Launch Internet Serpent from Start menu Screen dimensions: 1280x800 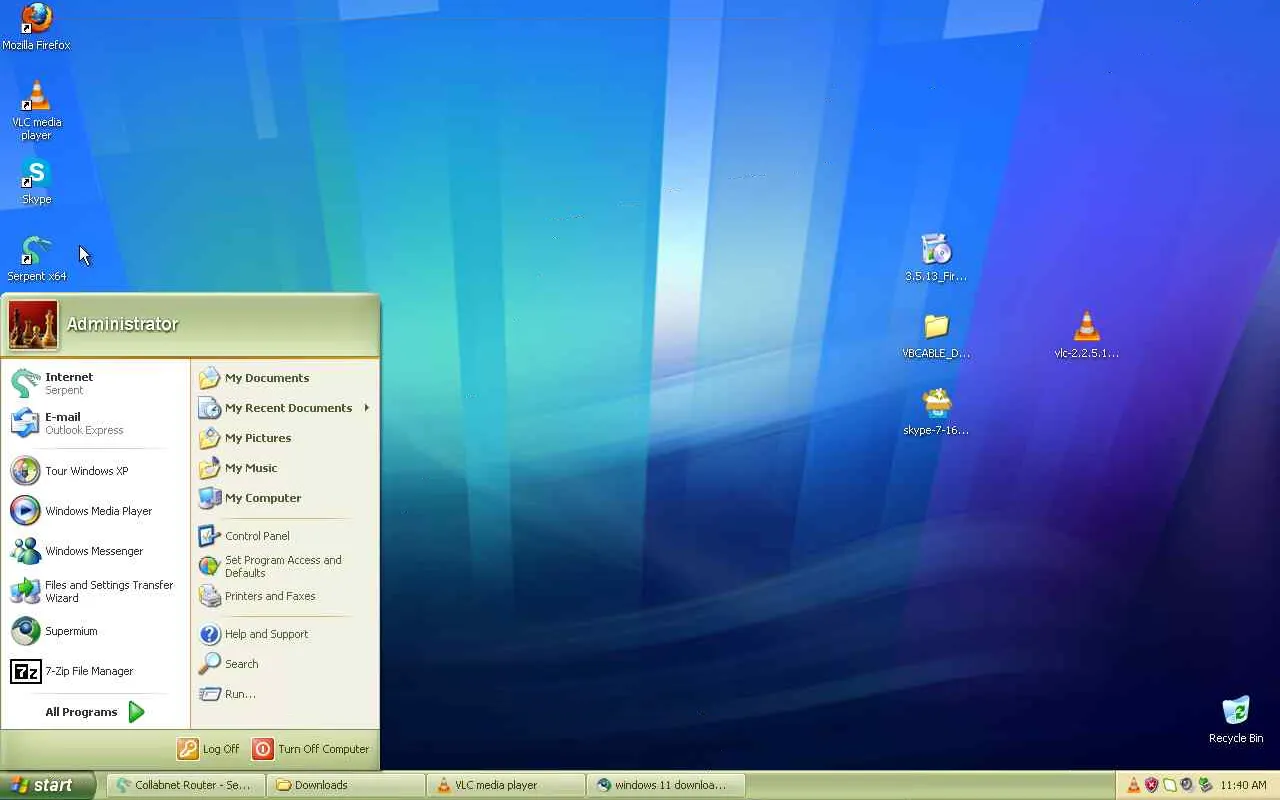[96, 383]
